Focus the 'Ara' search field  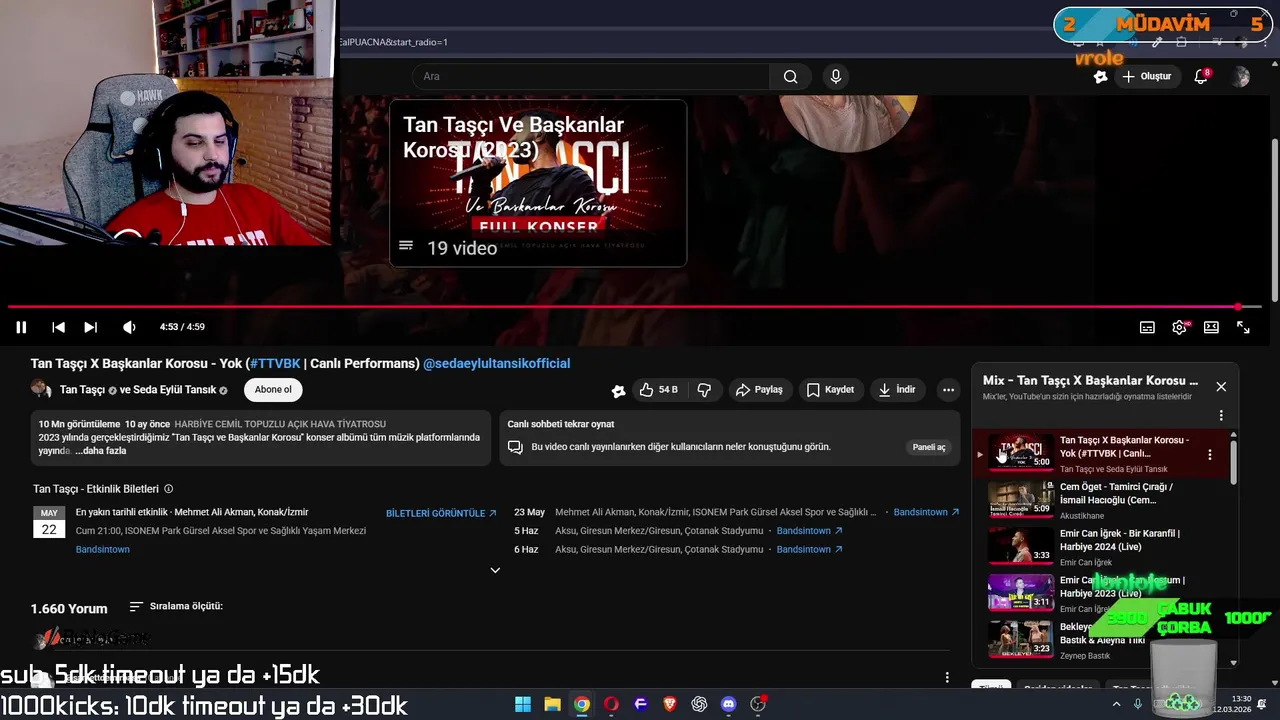pos(590,77)
